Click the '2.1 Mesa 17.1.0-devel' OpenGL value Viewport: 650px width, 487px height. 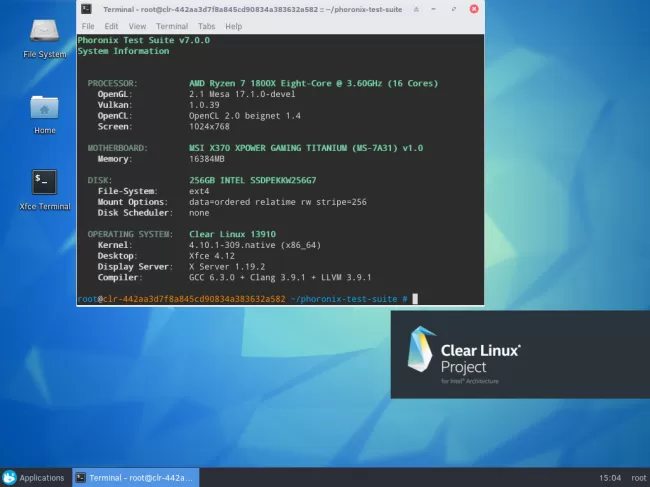[242, 94]
